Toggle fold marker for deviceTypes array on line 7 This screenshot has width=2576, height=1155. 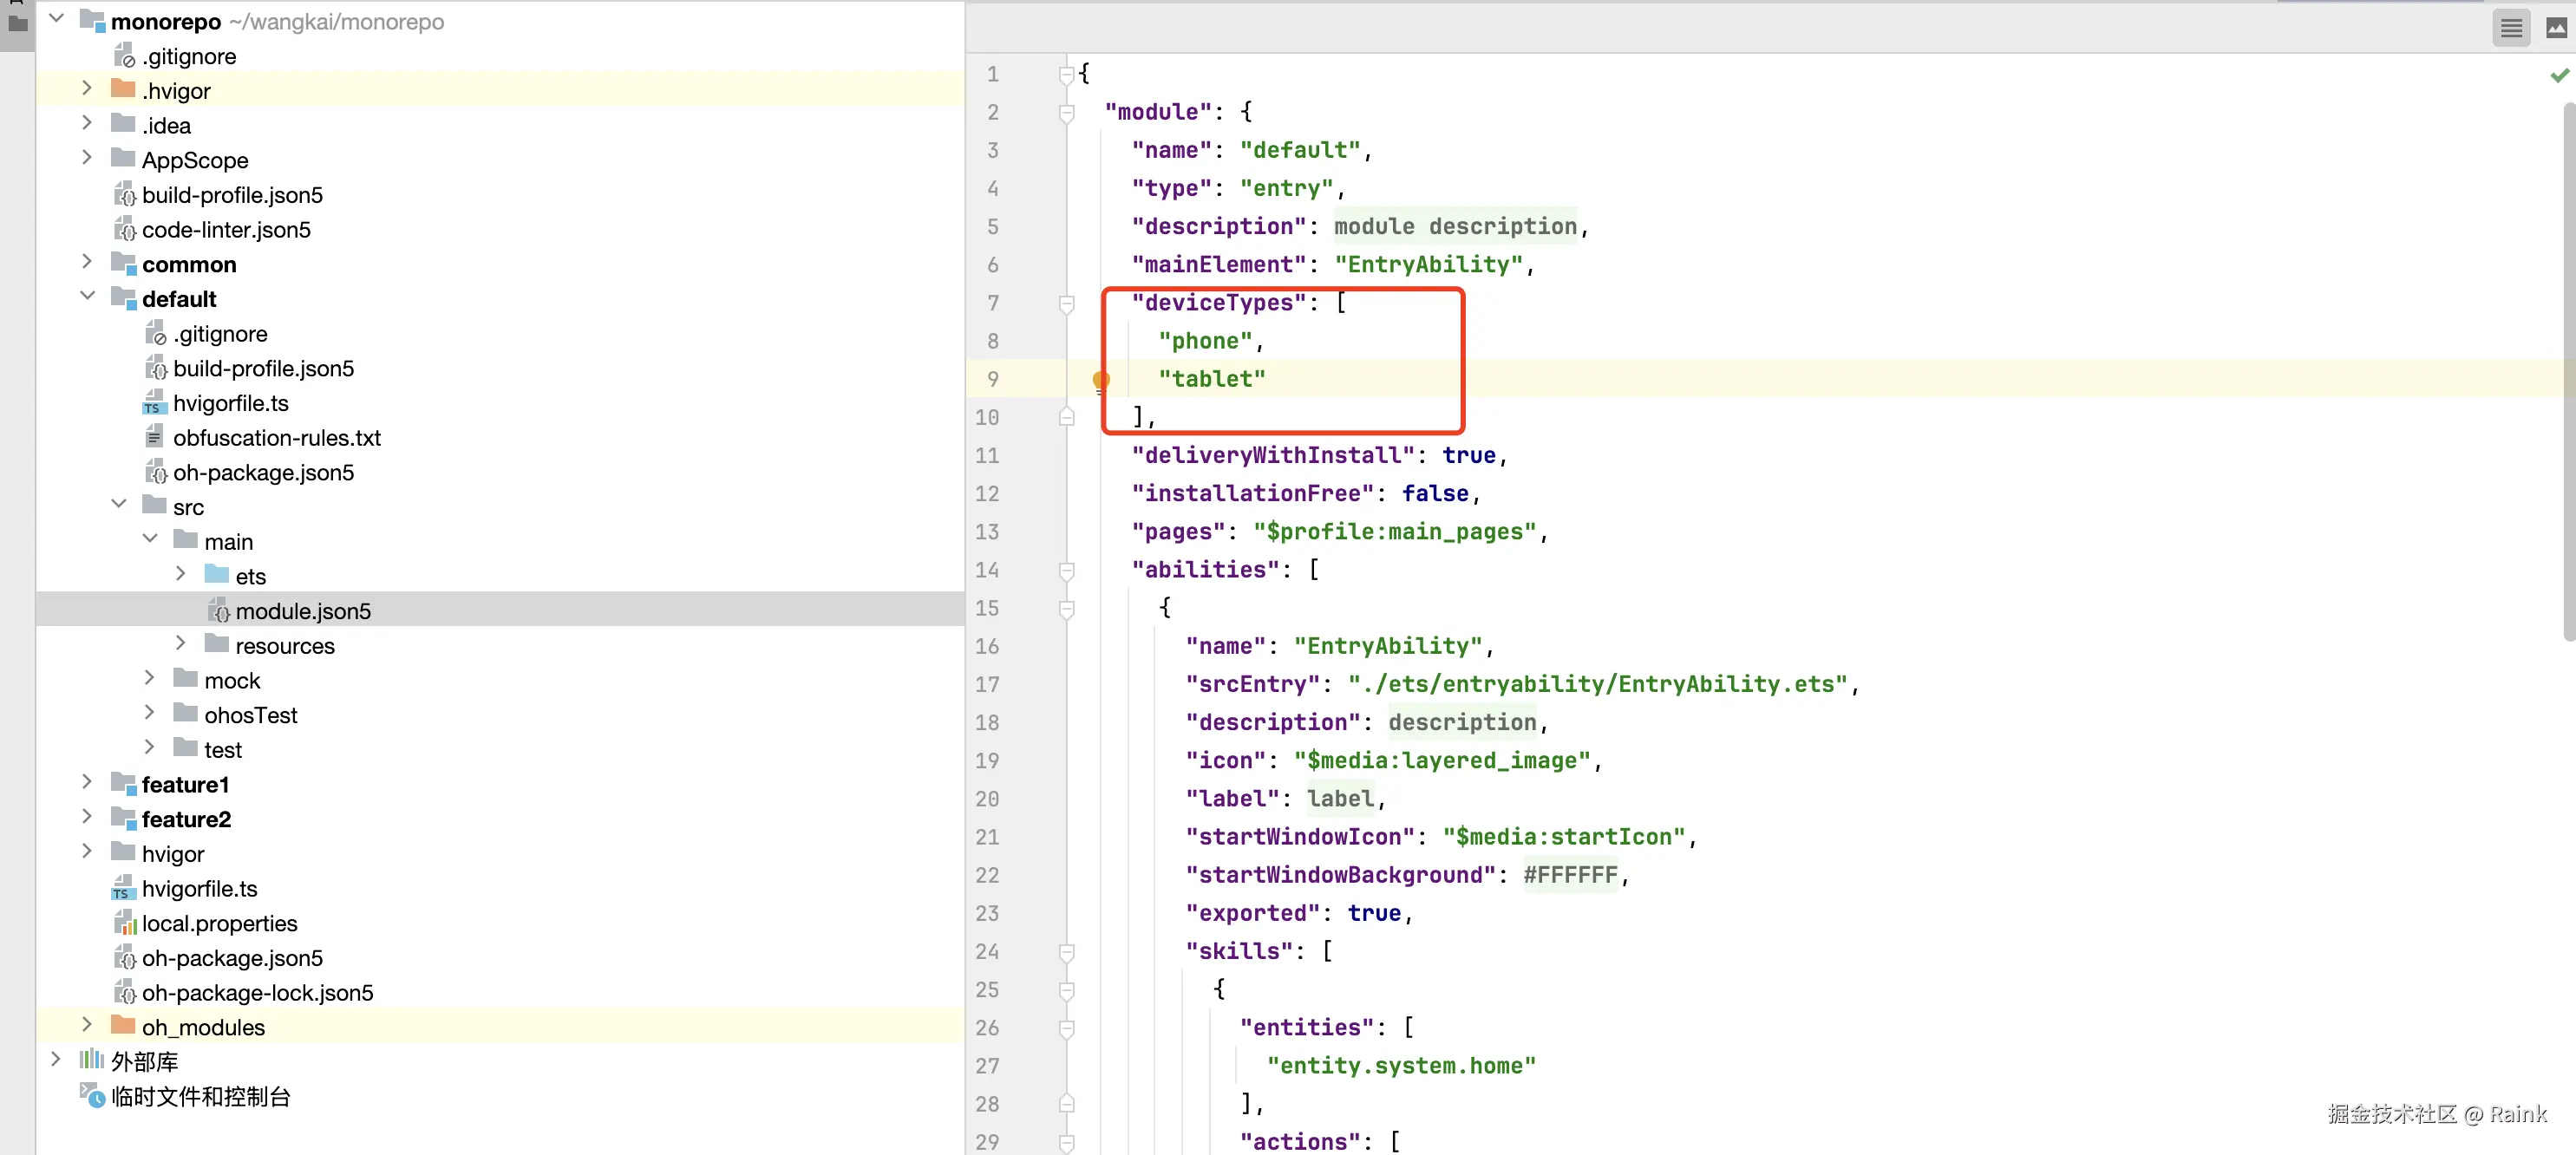[1066, 303]
